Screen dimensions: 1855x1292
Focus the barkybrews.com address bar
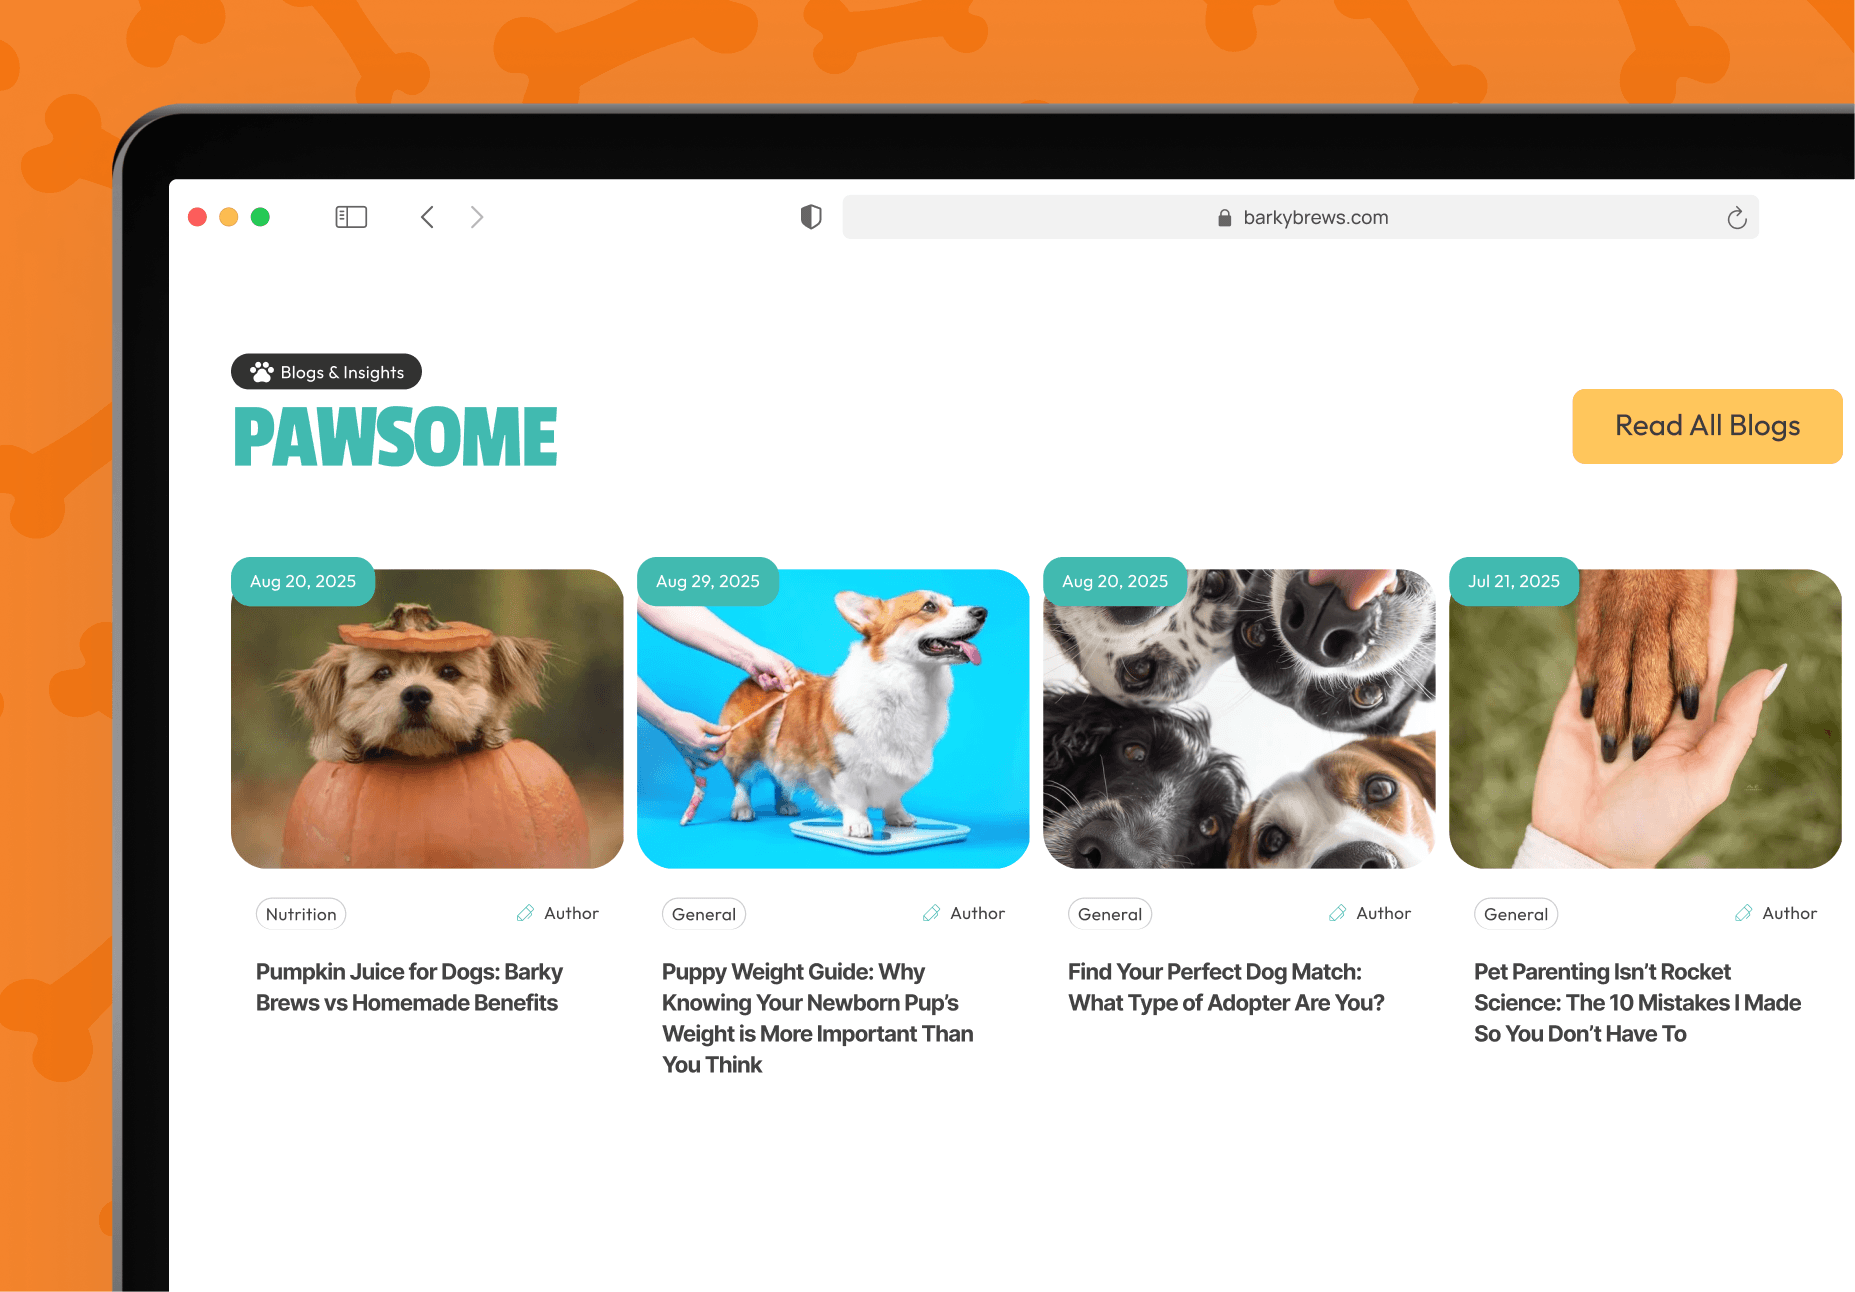click(x=1300, y=217)
